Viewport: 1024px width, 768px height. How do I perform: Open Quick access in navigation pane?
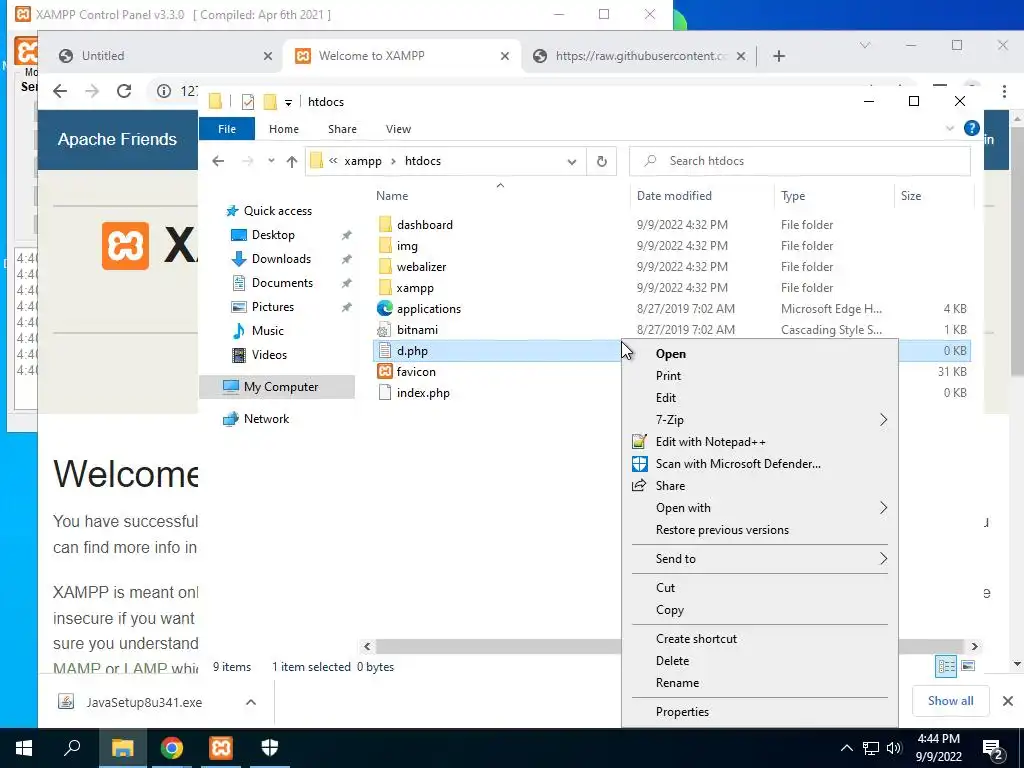[278, 211]
